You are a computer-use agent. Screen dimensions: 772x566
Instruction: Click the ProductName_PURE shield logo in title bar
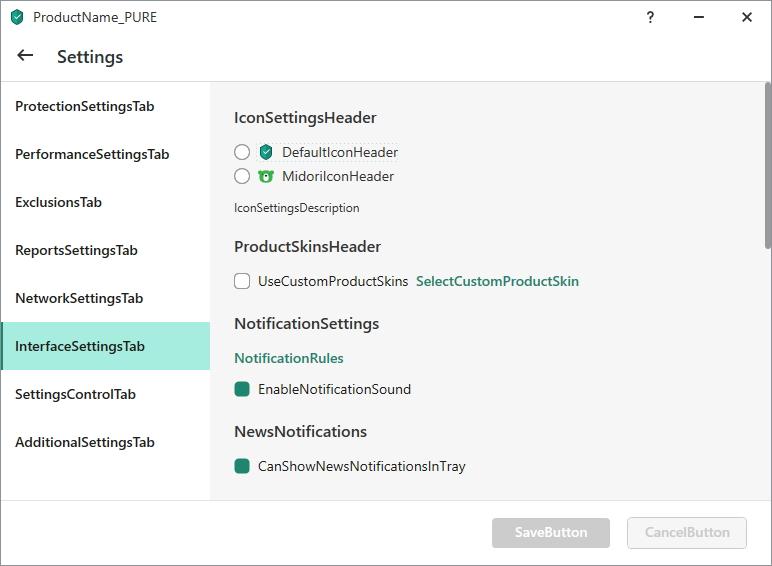pos(17,17)
